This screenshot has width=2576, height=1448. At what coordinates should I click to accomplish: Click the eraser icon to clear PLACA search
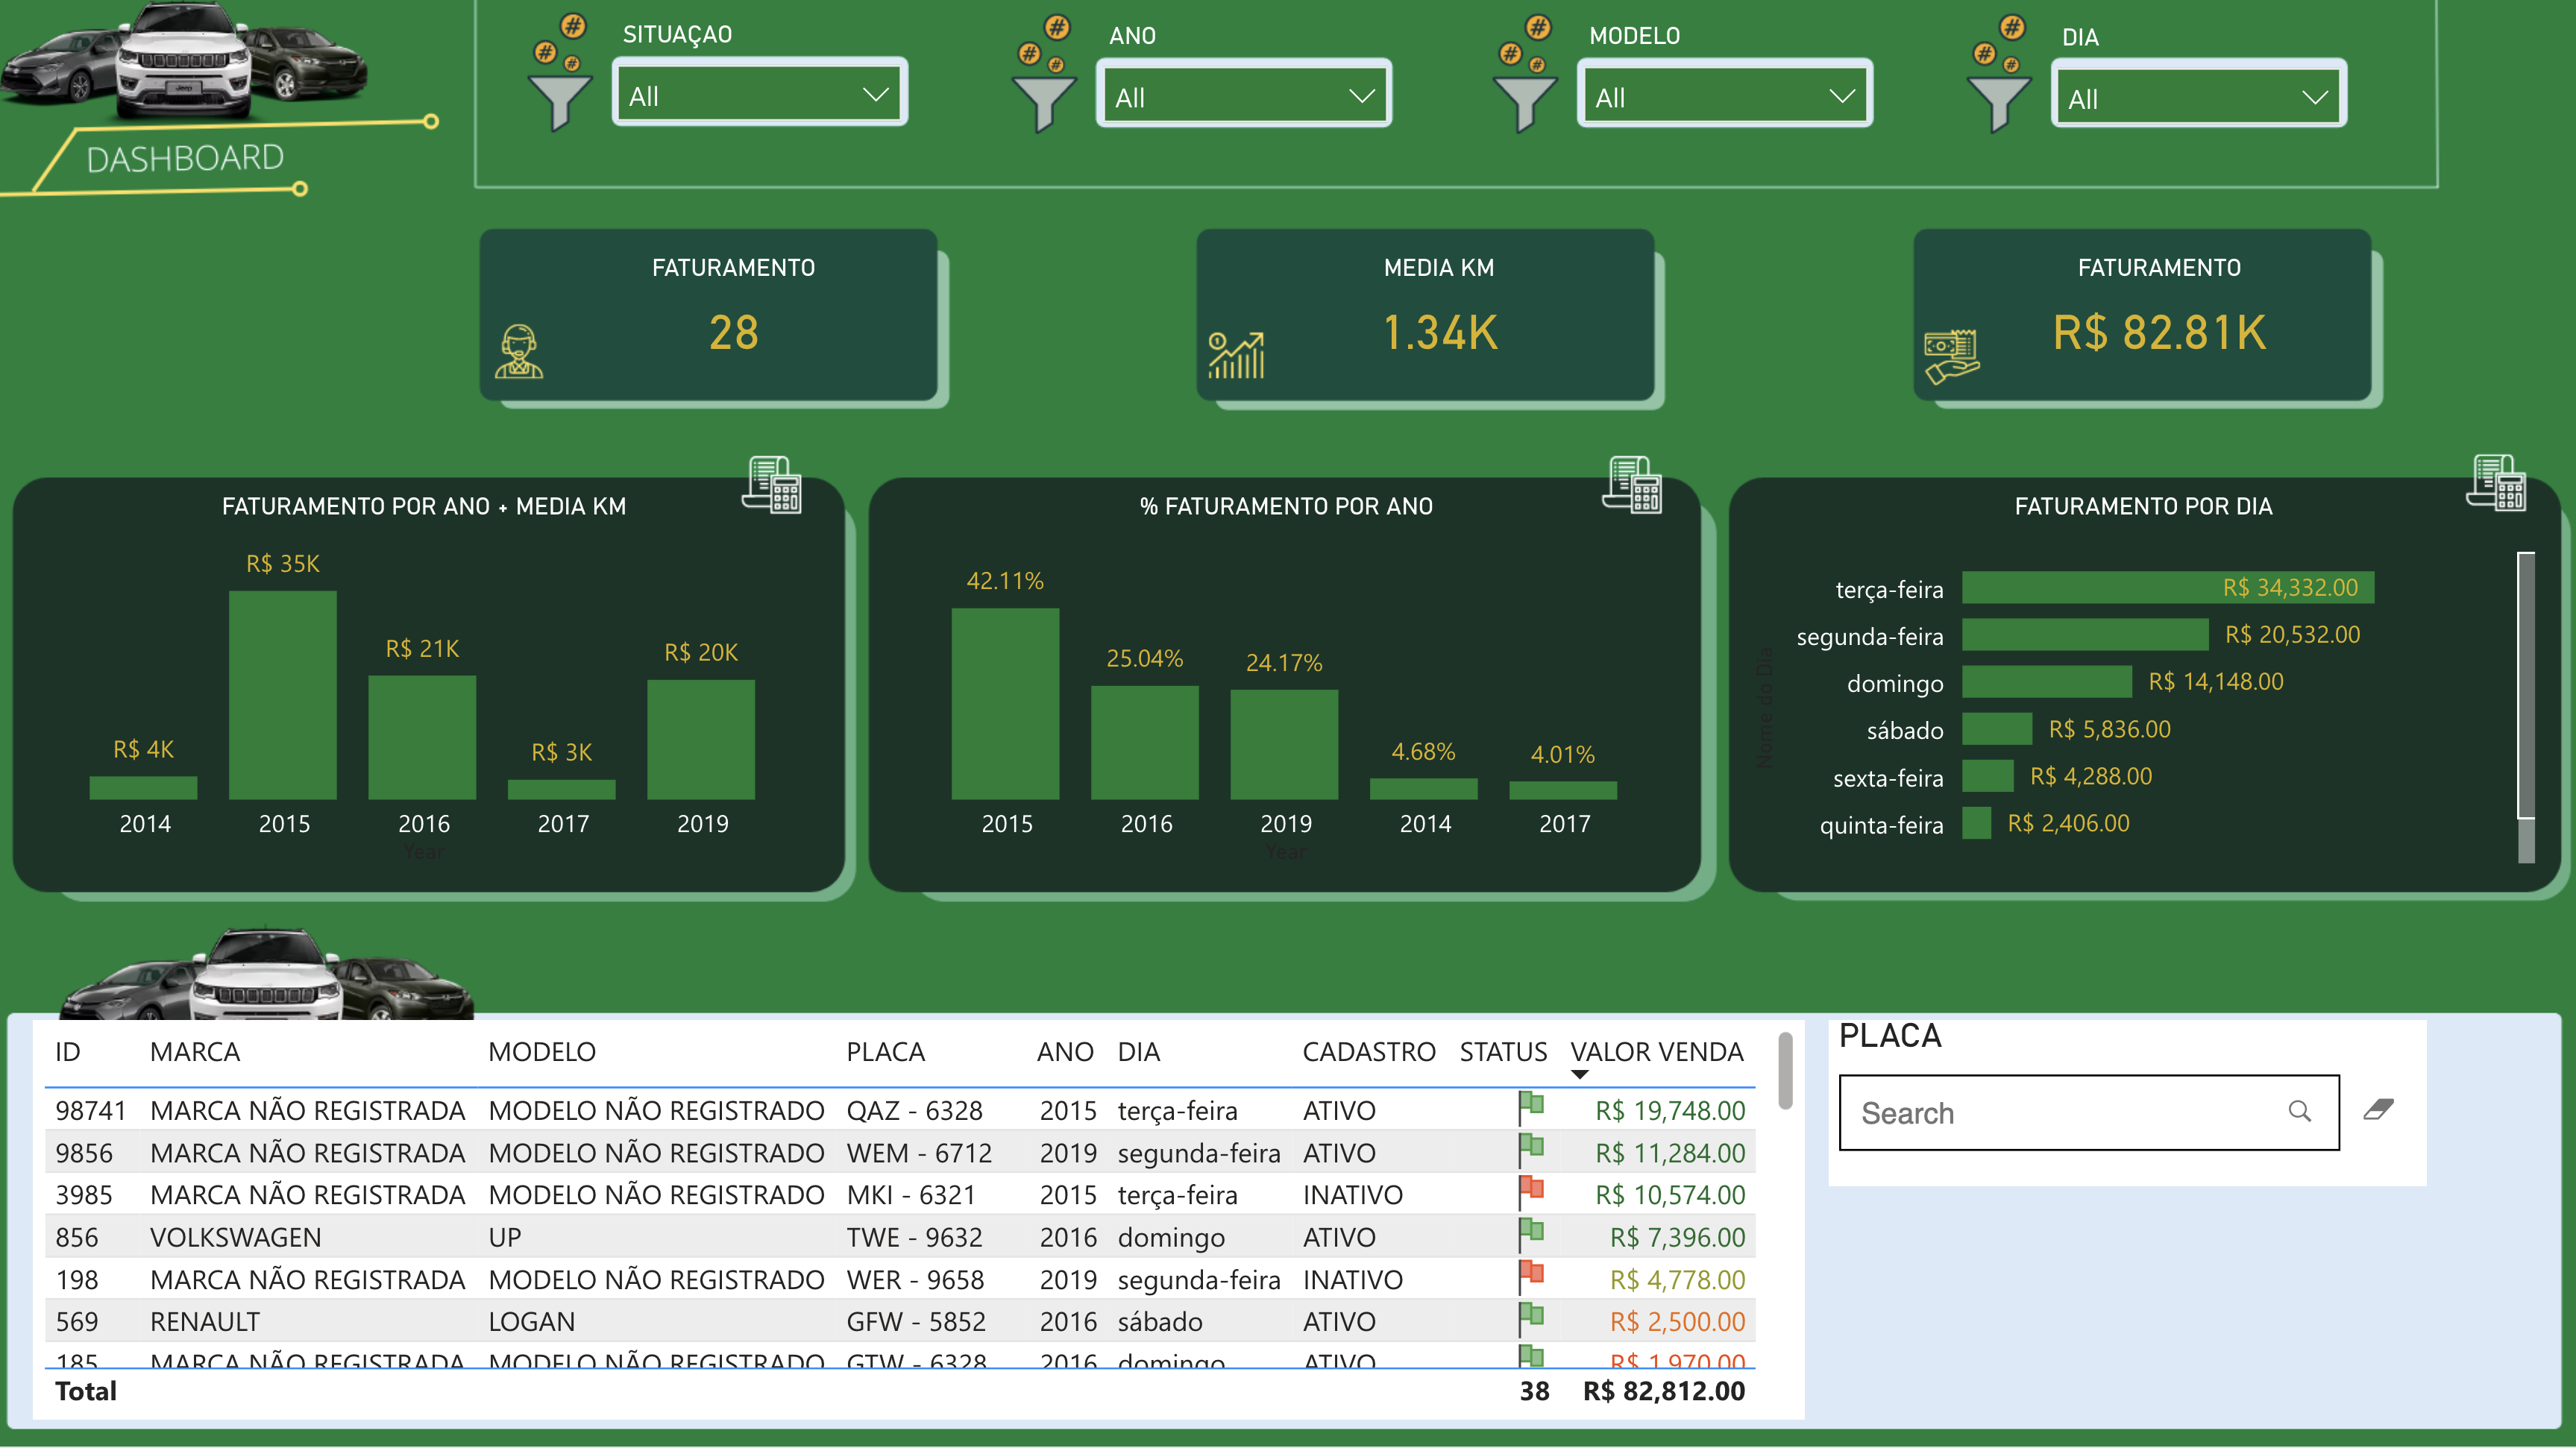click(2378, 1109)
